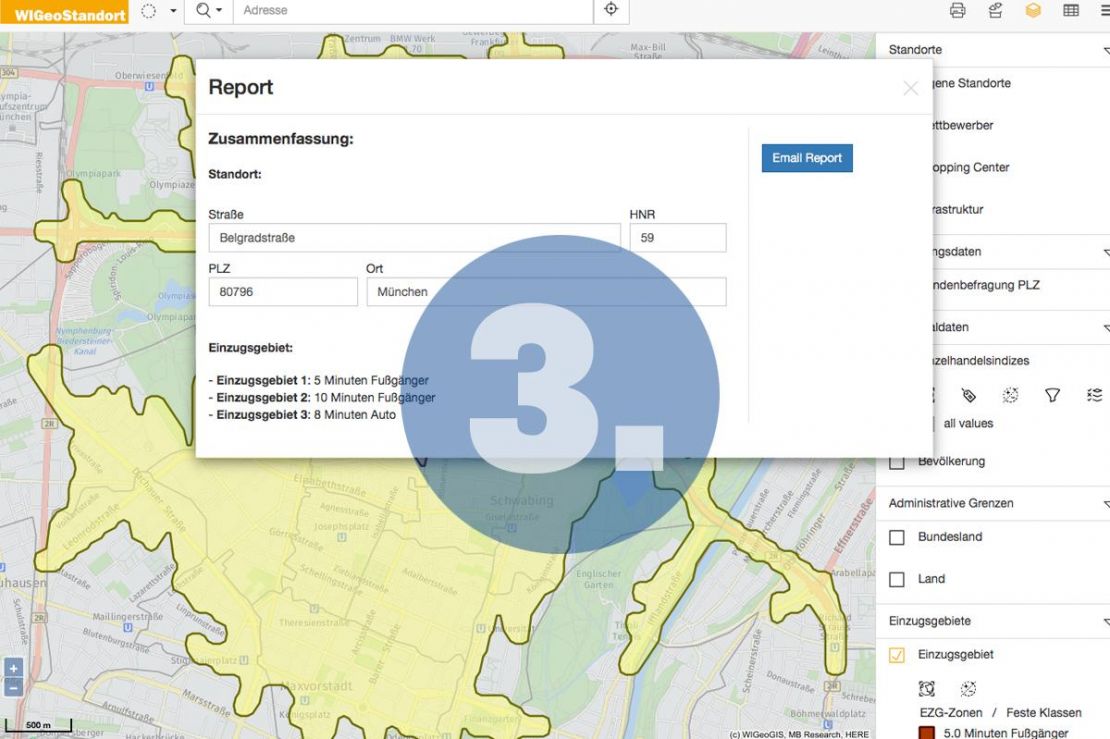Enable the Land layer checkbox

[x=897, y=580]
